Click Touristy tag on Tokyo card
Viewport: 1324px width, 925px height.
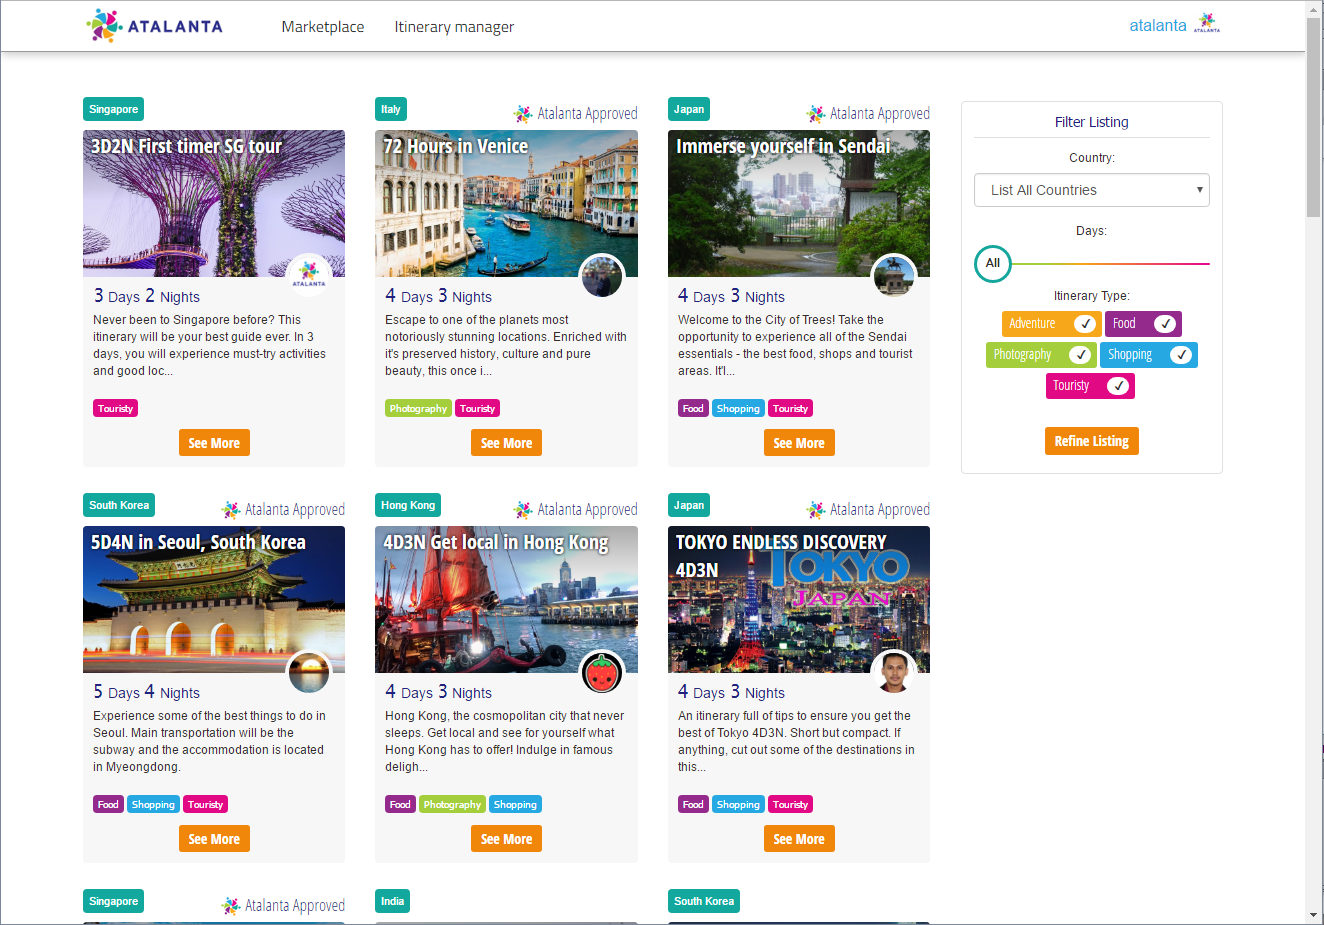(790, 804)
